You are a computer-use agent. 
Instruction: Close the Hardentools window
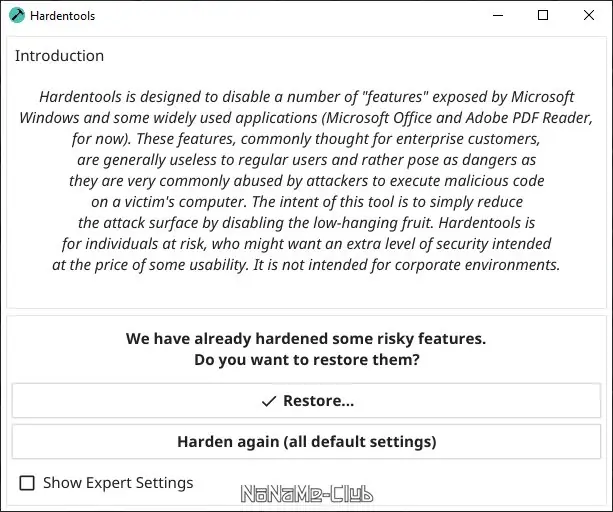click(589, 16)
